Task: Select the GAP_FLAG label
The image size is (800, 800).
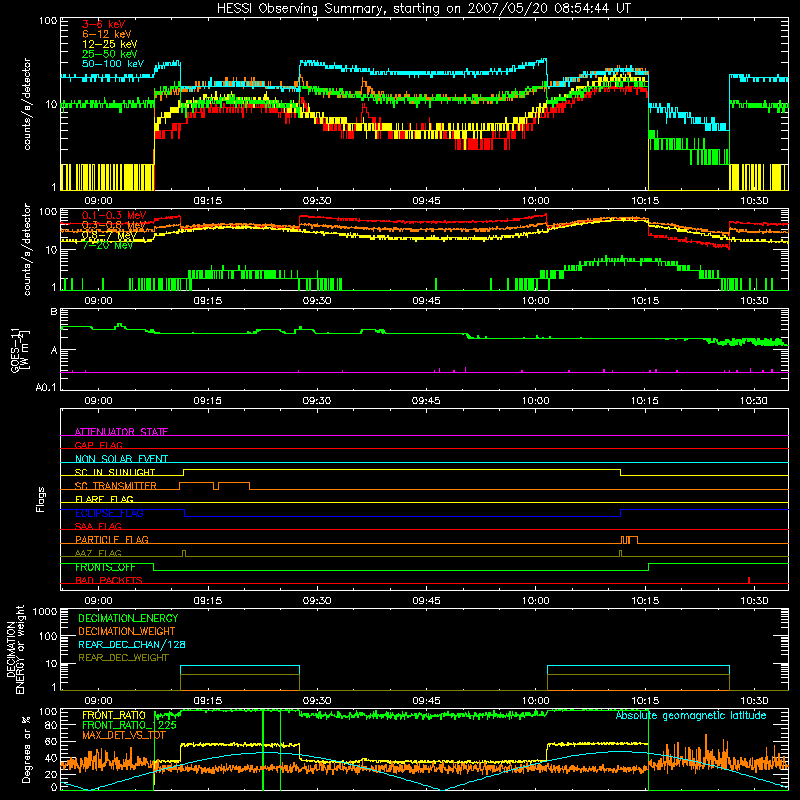Action: coord(98,445)
